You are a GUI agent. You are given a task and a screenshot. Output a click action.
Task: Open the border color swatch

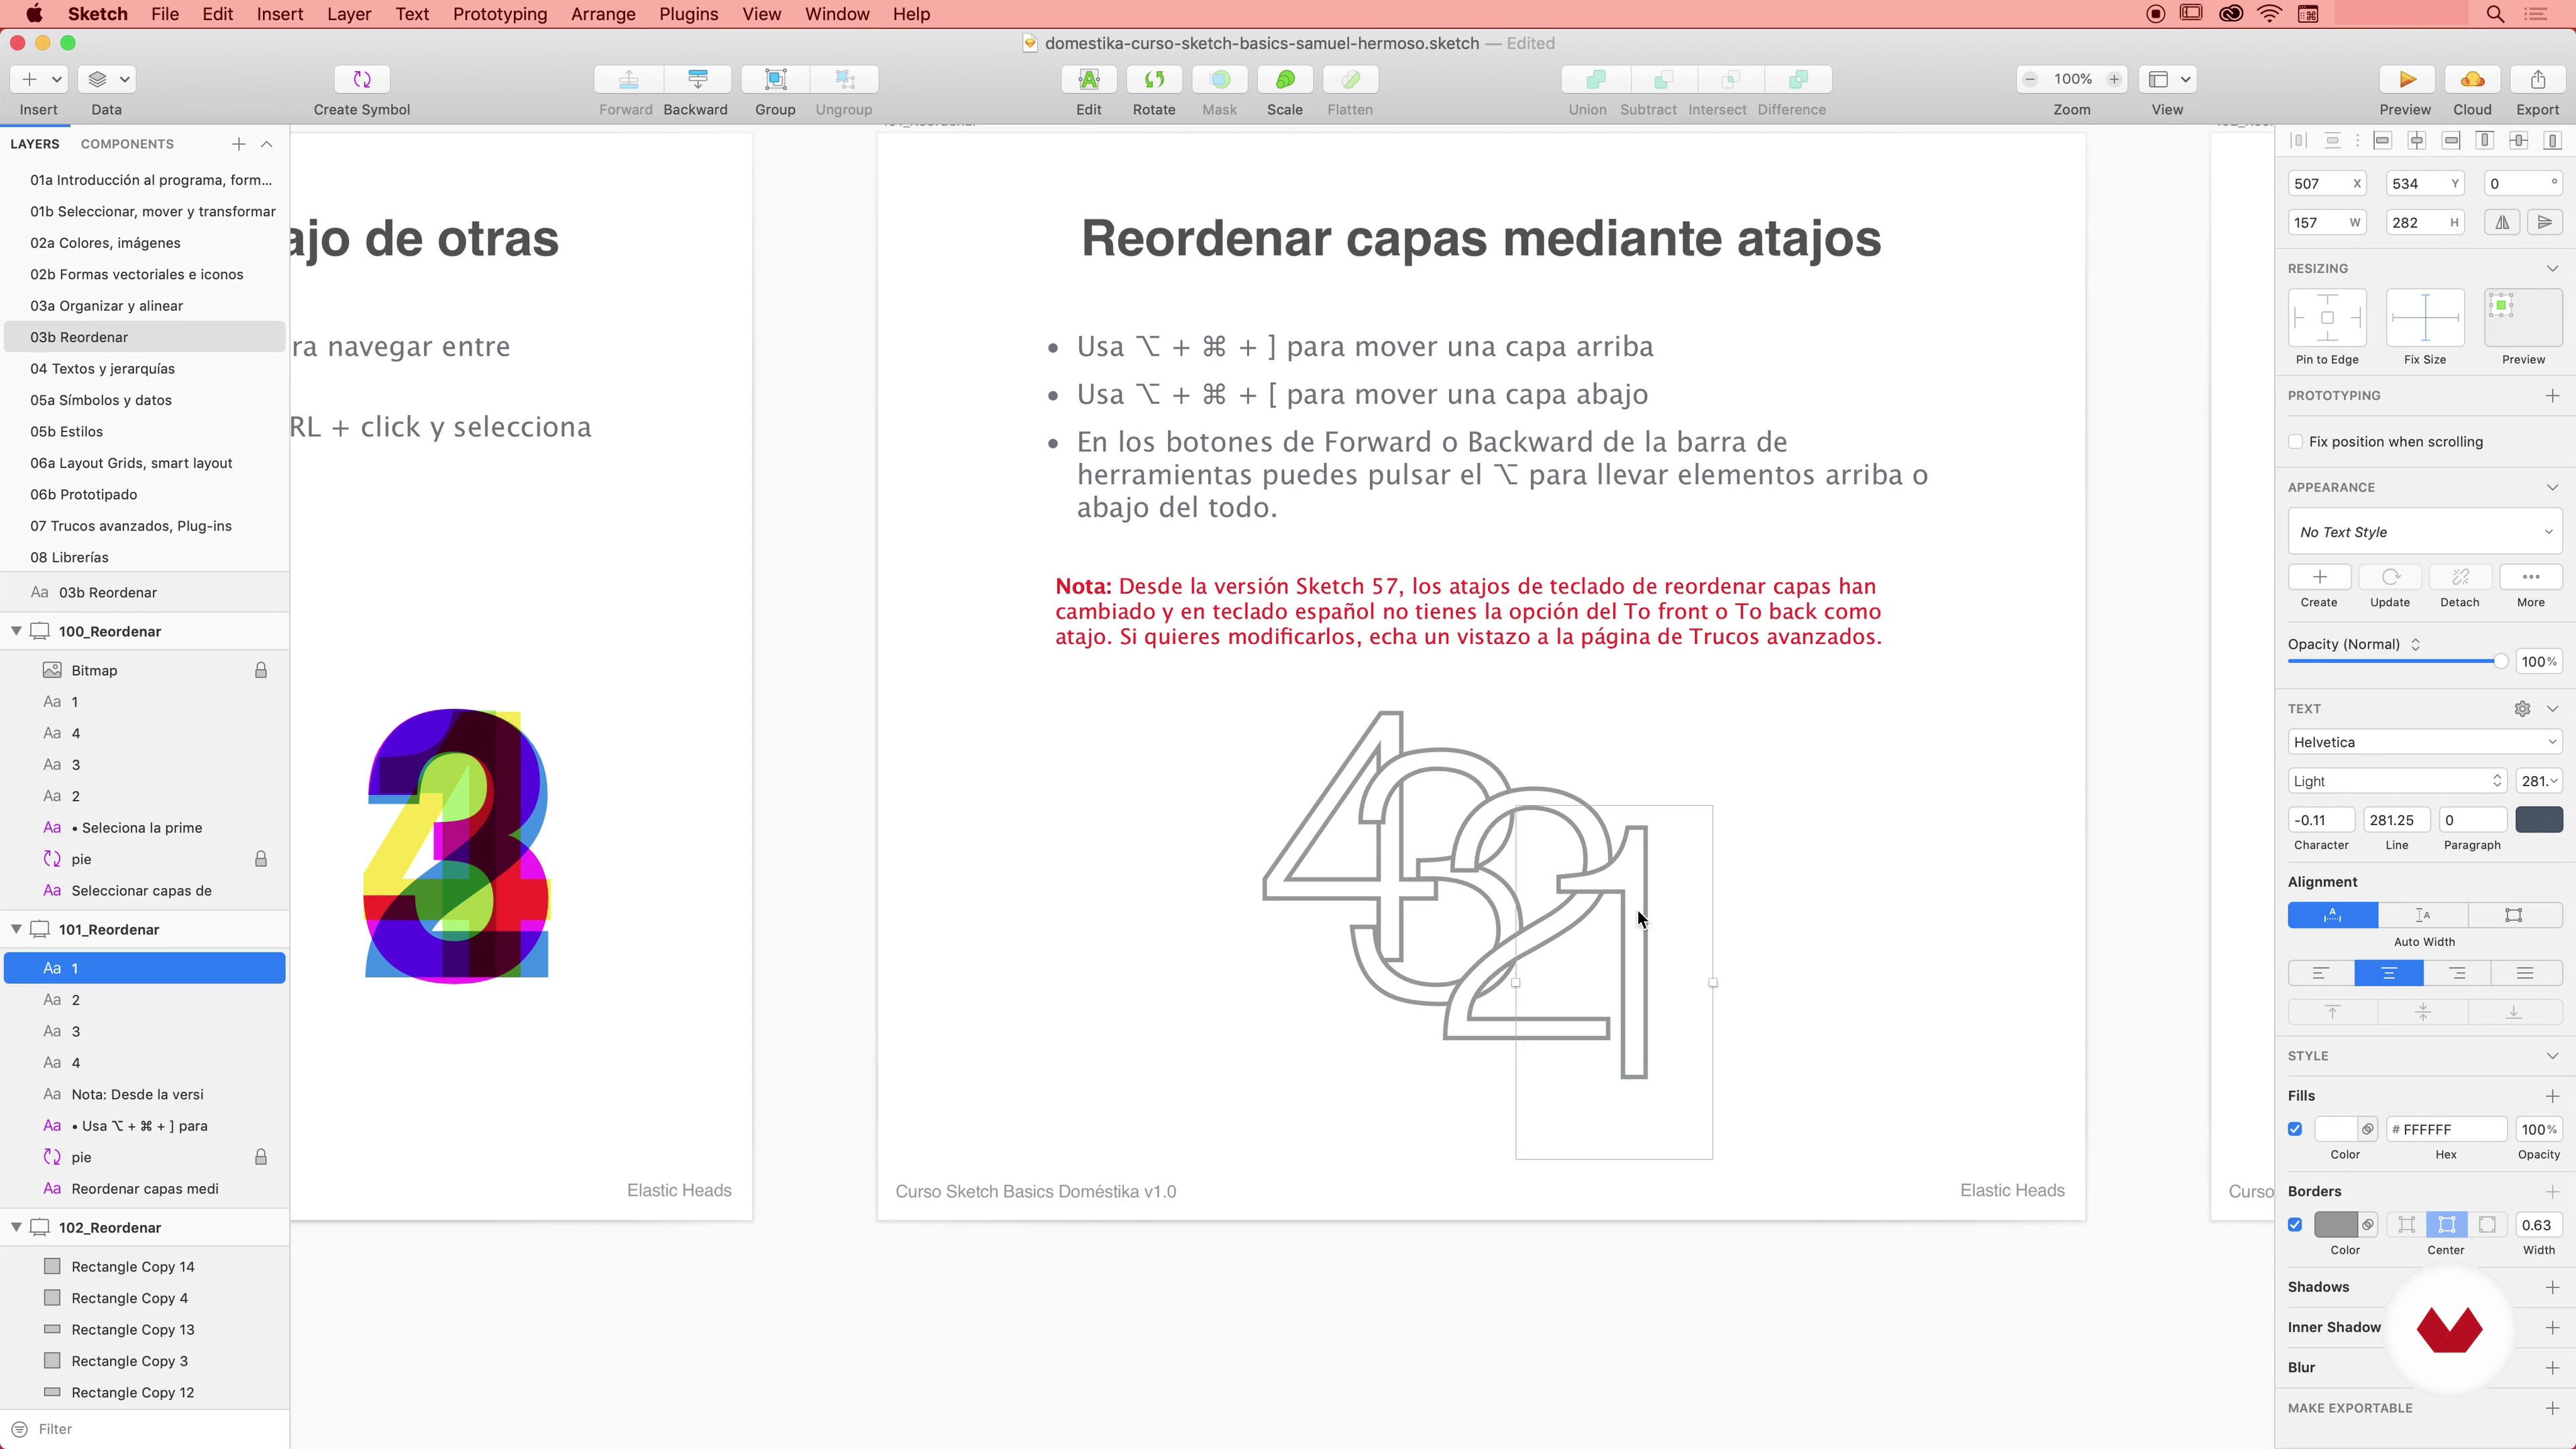pyautogui.click(x=2336, y=1225)
